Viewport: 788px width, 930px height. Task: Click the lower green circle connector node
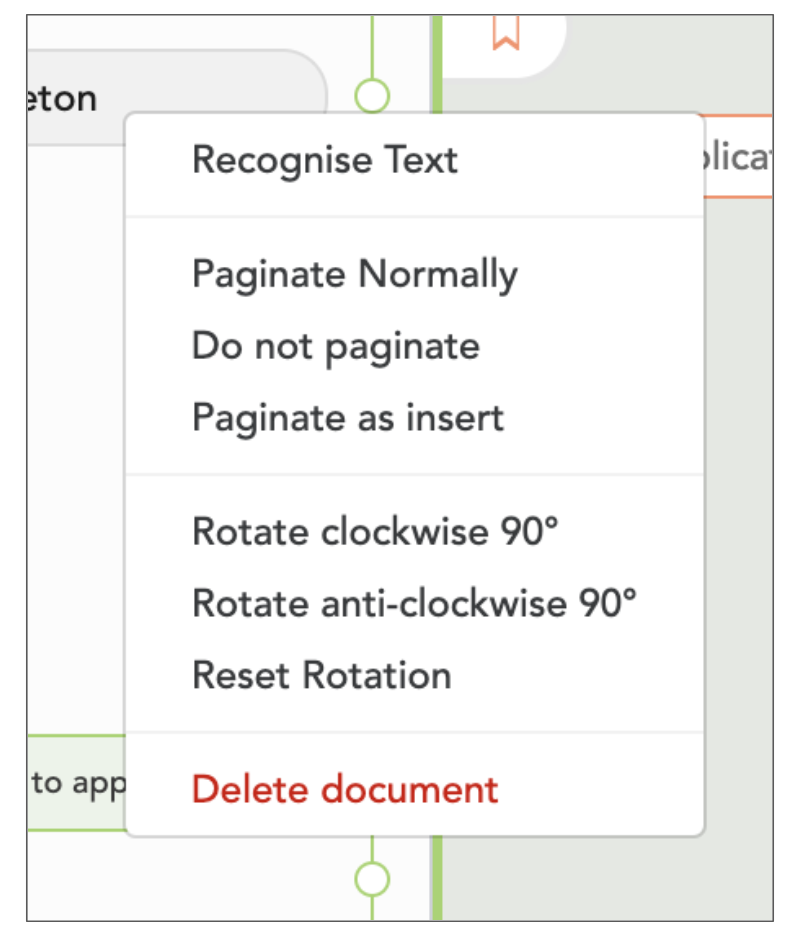372,878
